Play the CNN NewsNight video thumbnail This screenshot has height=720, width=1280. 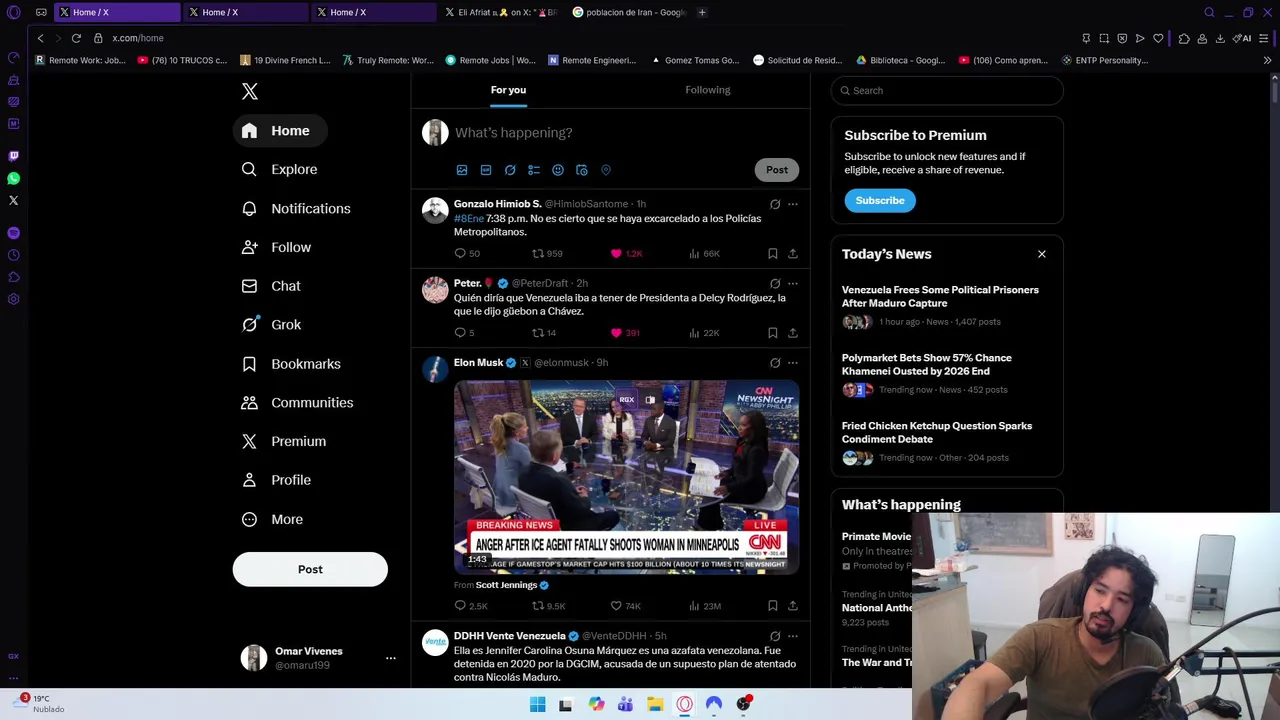click(x=627, y=477)
